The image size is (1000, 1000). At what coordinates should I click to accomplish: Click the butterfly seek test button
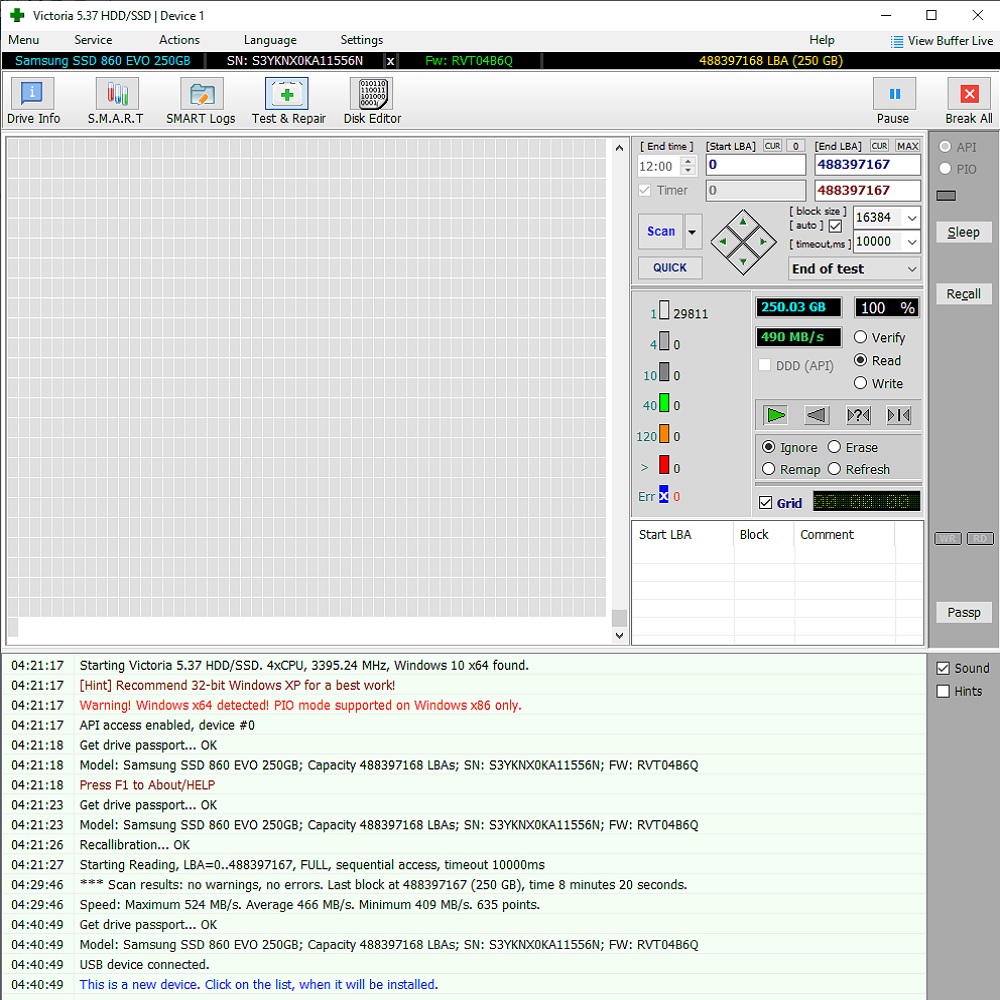[899, 416]
